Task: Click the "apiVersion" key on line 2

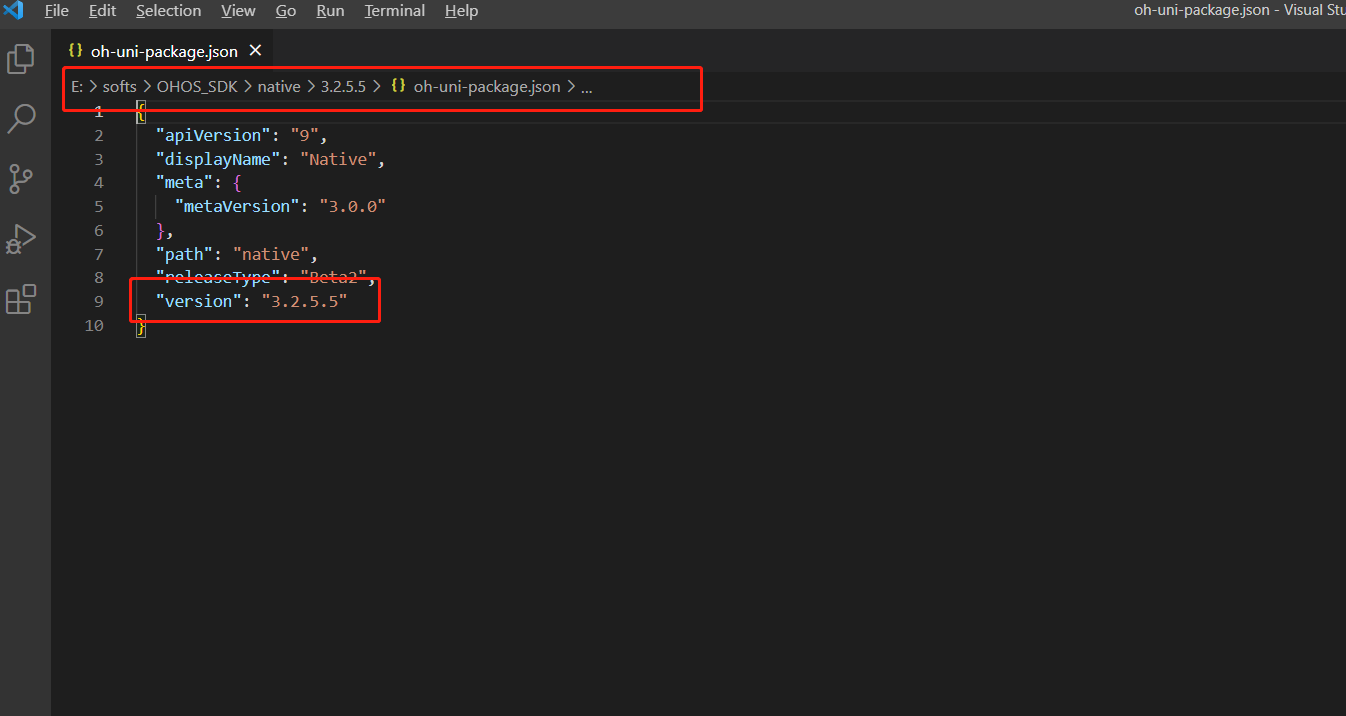Action: coord(214,135)
